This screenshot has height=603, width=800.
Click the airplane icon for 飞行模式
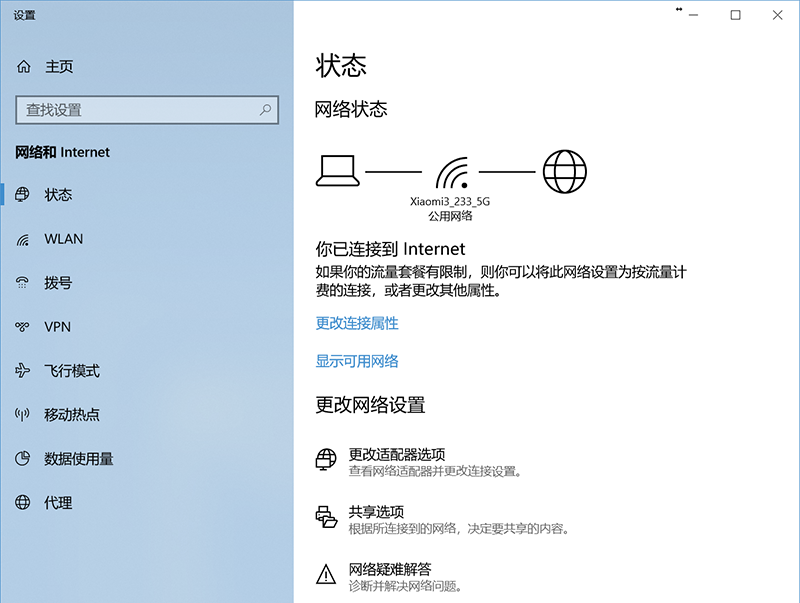(22, 370)
